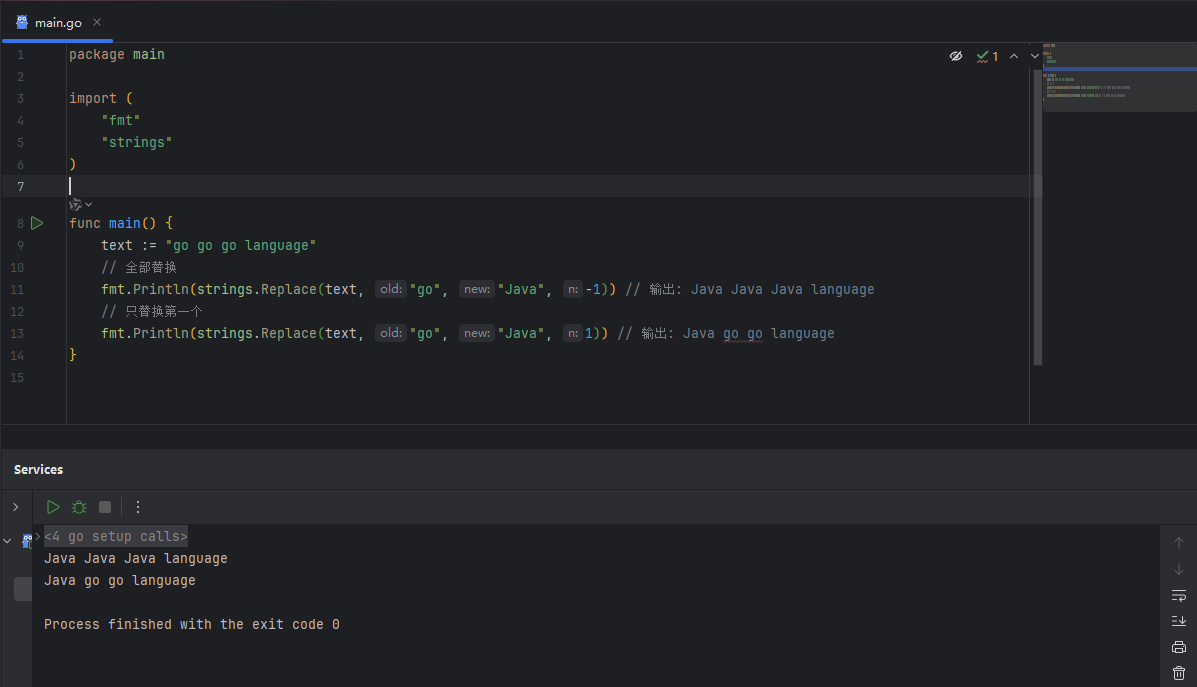Toggle scroll to end of console output

pyautogui.click(x=1179, y=621)
